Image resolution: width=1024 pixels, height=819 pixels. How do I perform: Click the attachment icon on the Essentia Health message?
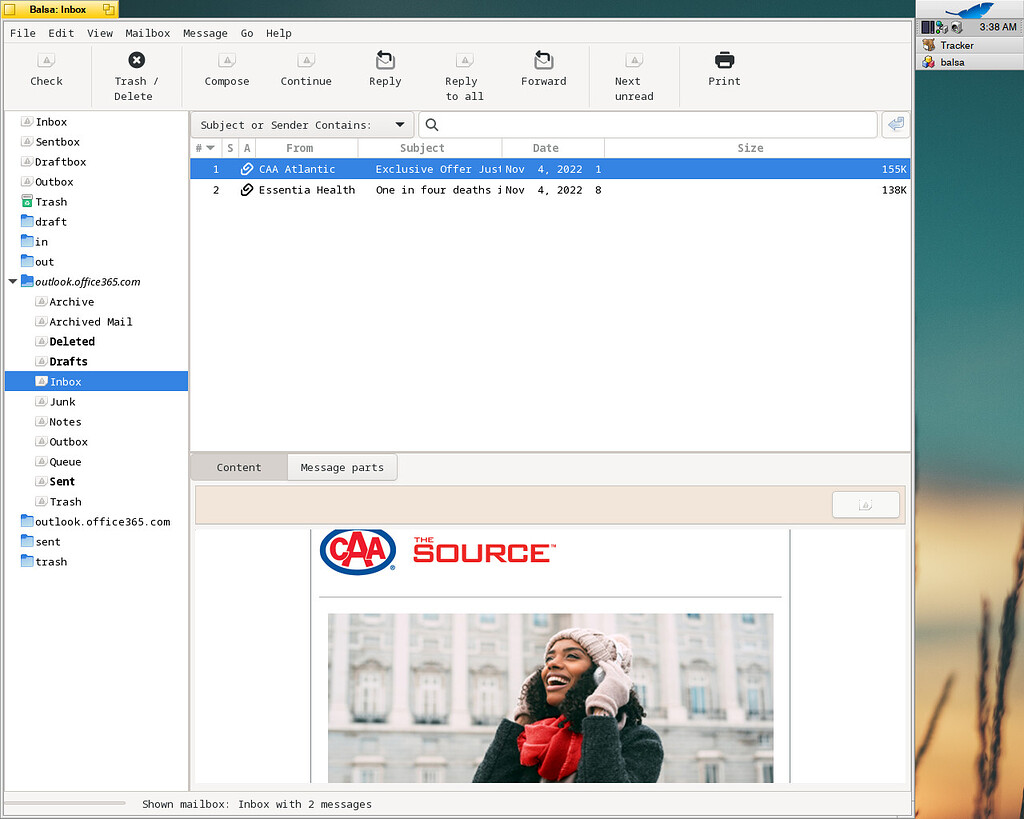247,190
